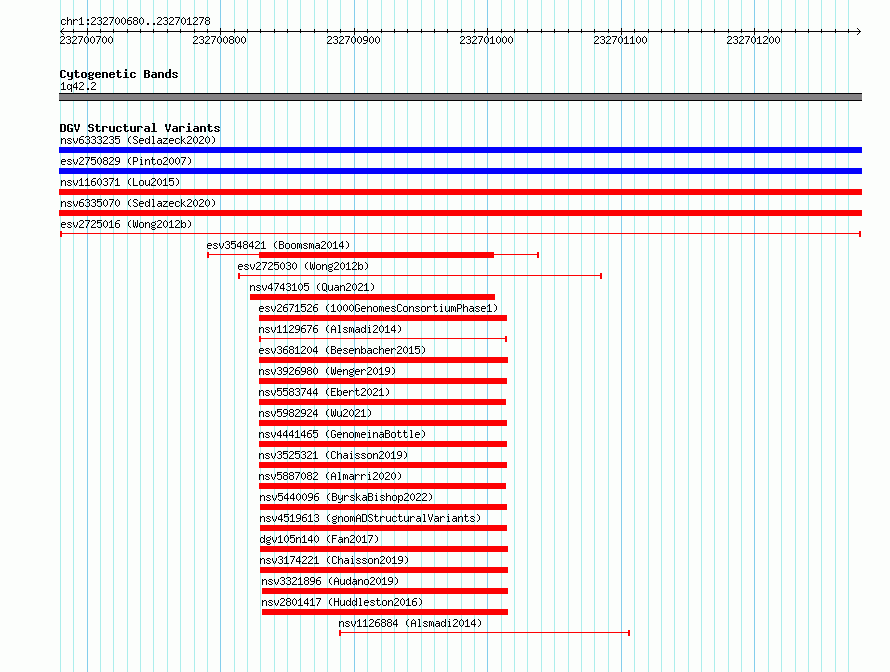890x672 pixels.
Task: Click nsv3525321 (Chaisson2019) label
Action: pos(333,455)
